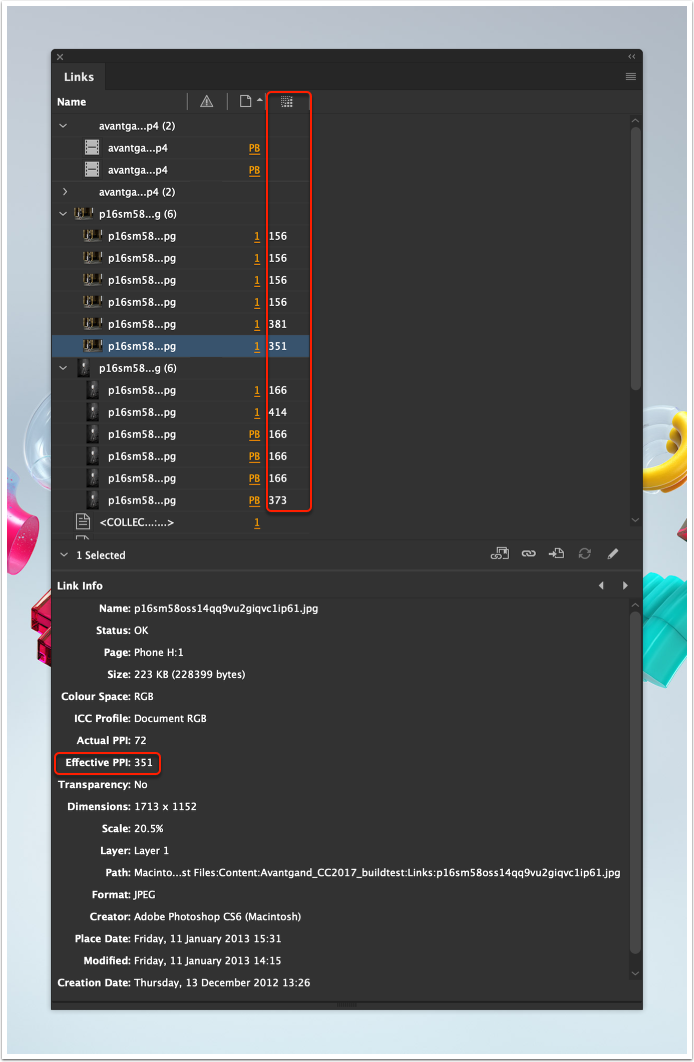Jump to page 1 of the <COLLEC...> row
694x1062 pixels.
click(257, 522)
